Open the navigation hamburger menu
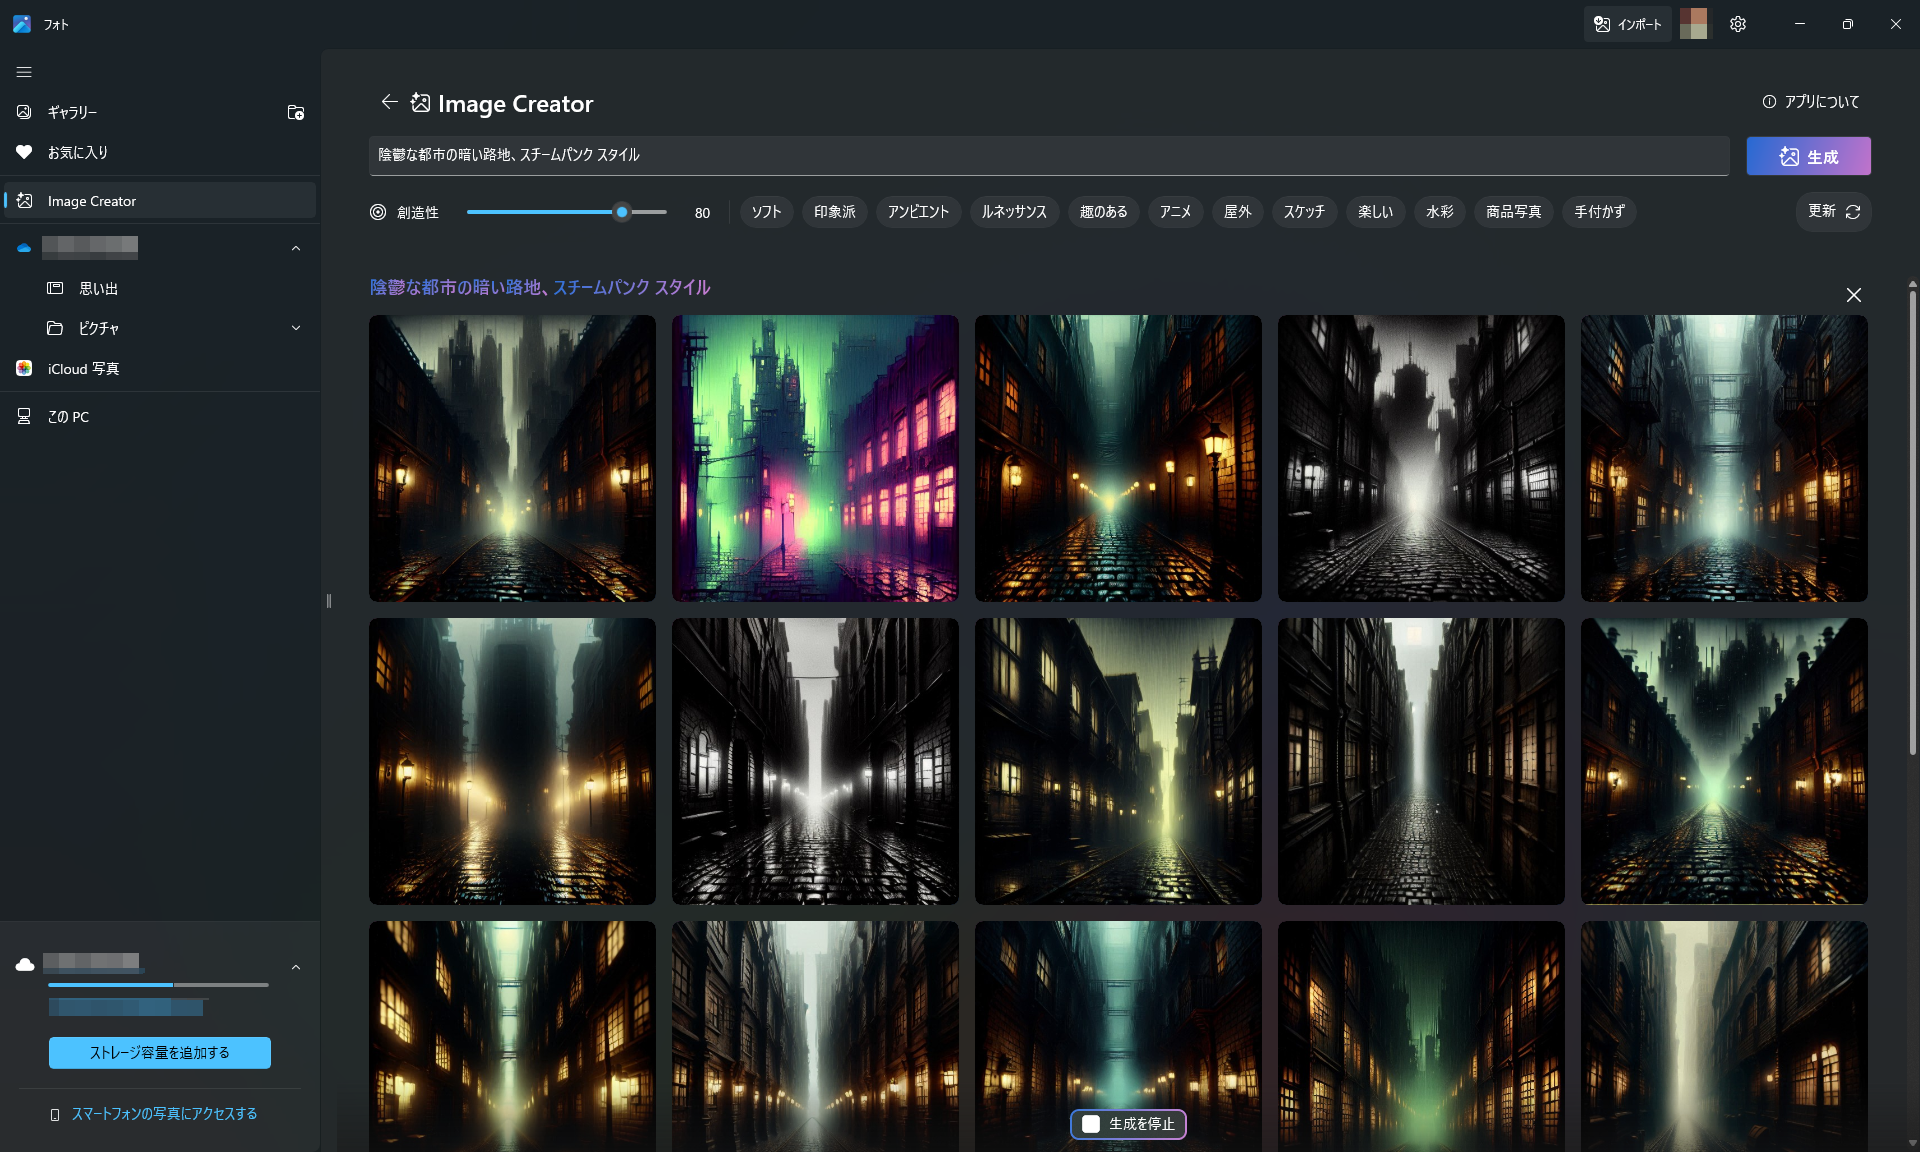The image size is (1920, 1152). [23, 72]
